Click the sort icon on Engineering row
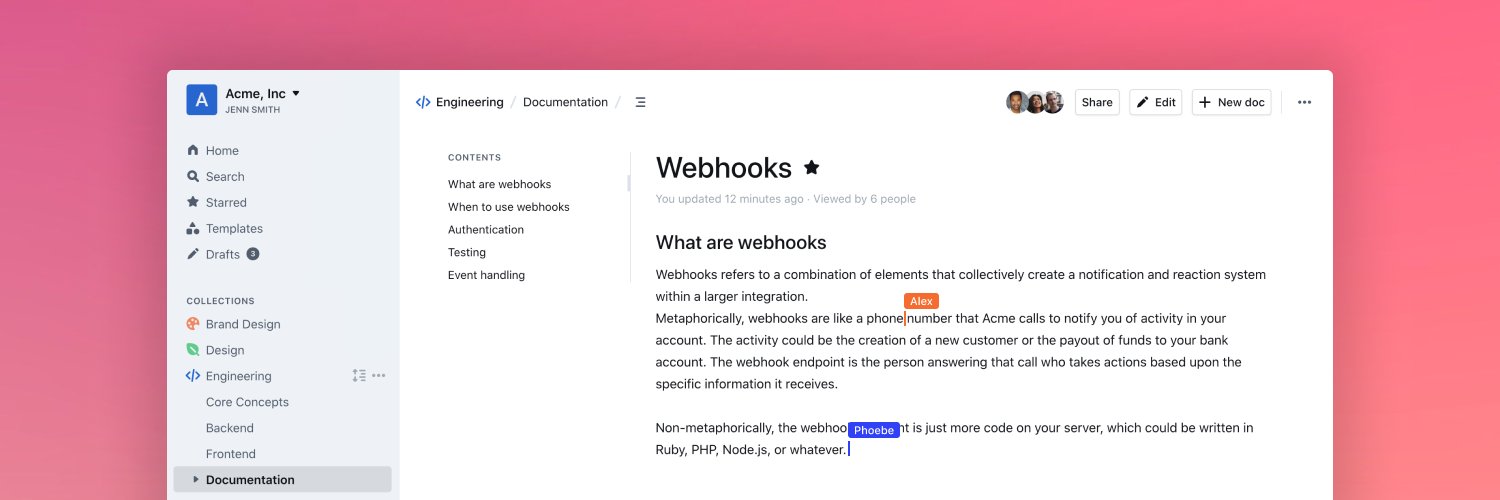This screenshot has width=1500, height=500. (359, 376)
